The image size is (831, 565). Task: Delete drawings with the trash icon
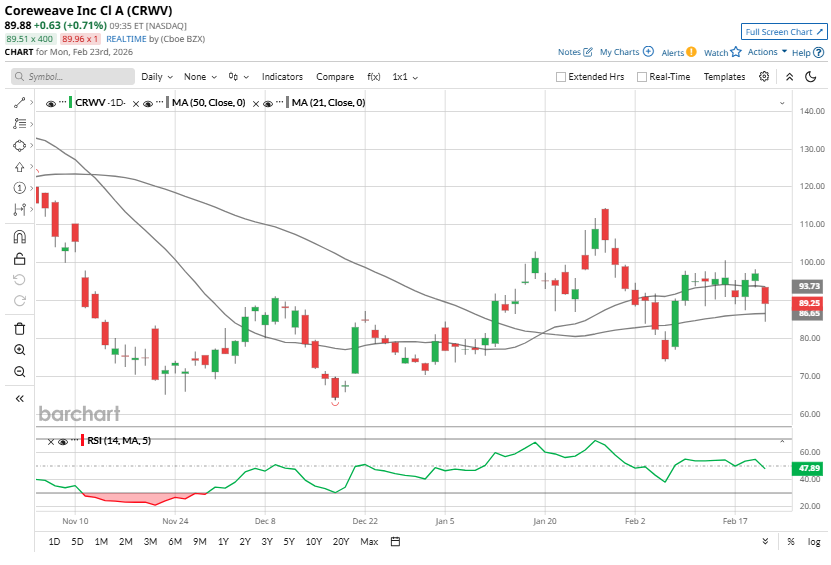pyautogui.click(x=20, y=329)
